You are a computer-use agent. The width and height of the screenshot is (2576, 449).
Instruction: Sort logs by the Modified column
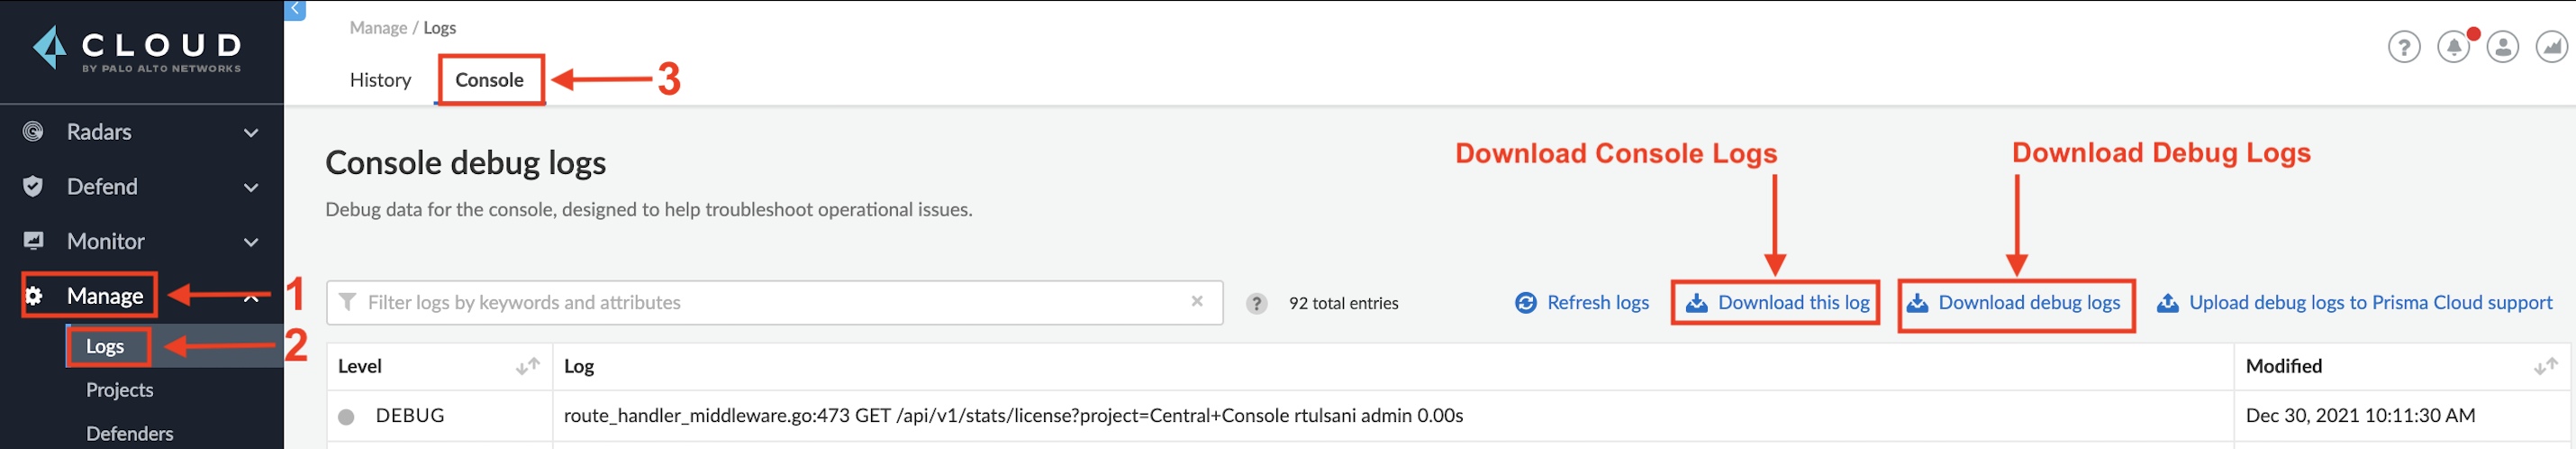coord(2545,367)
